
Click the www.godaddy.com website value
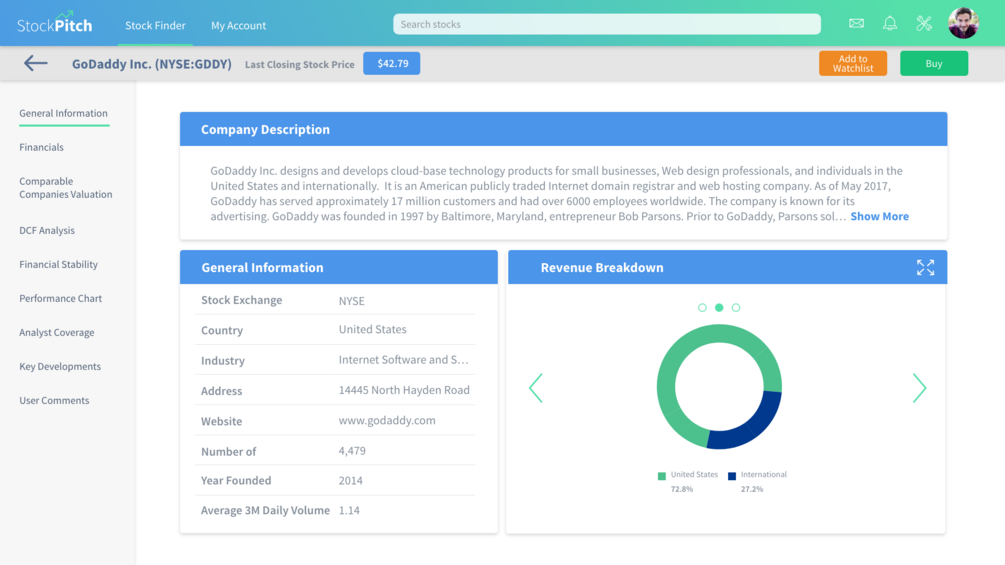click(x=387, y=420)
